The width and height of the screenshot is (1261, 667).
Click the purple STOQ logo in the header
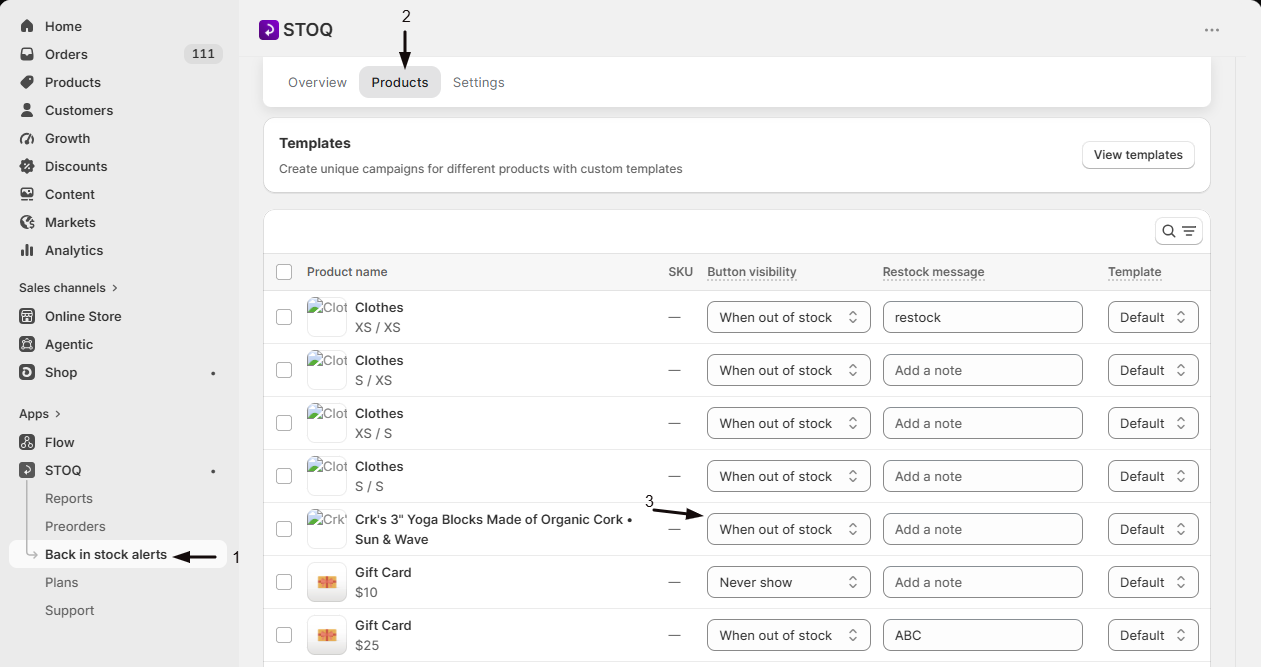[269, 30]
